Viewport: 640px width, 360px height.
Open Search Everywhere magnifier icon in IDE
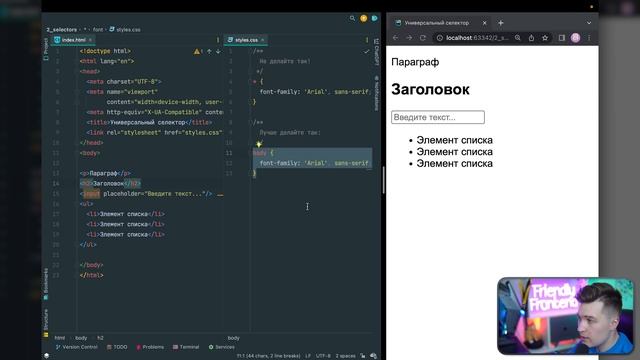click(352, 18)
